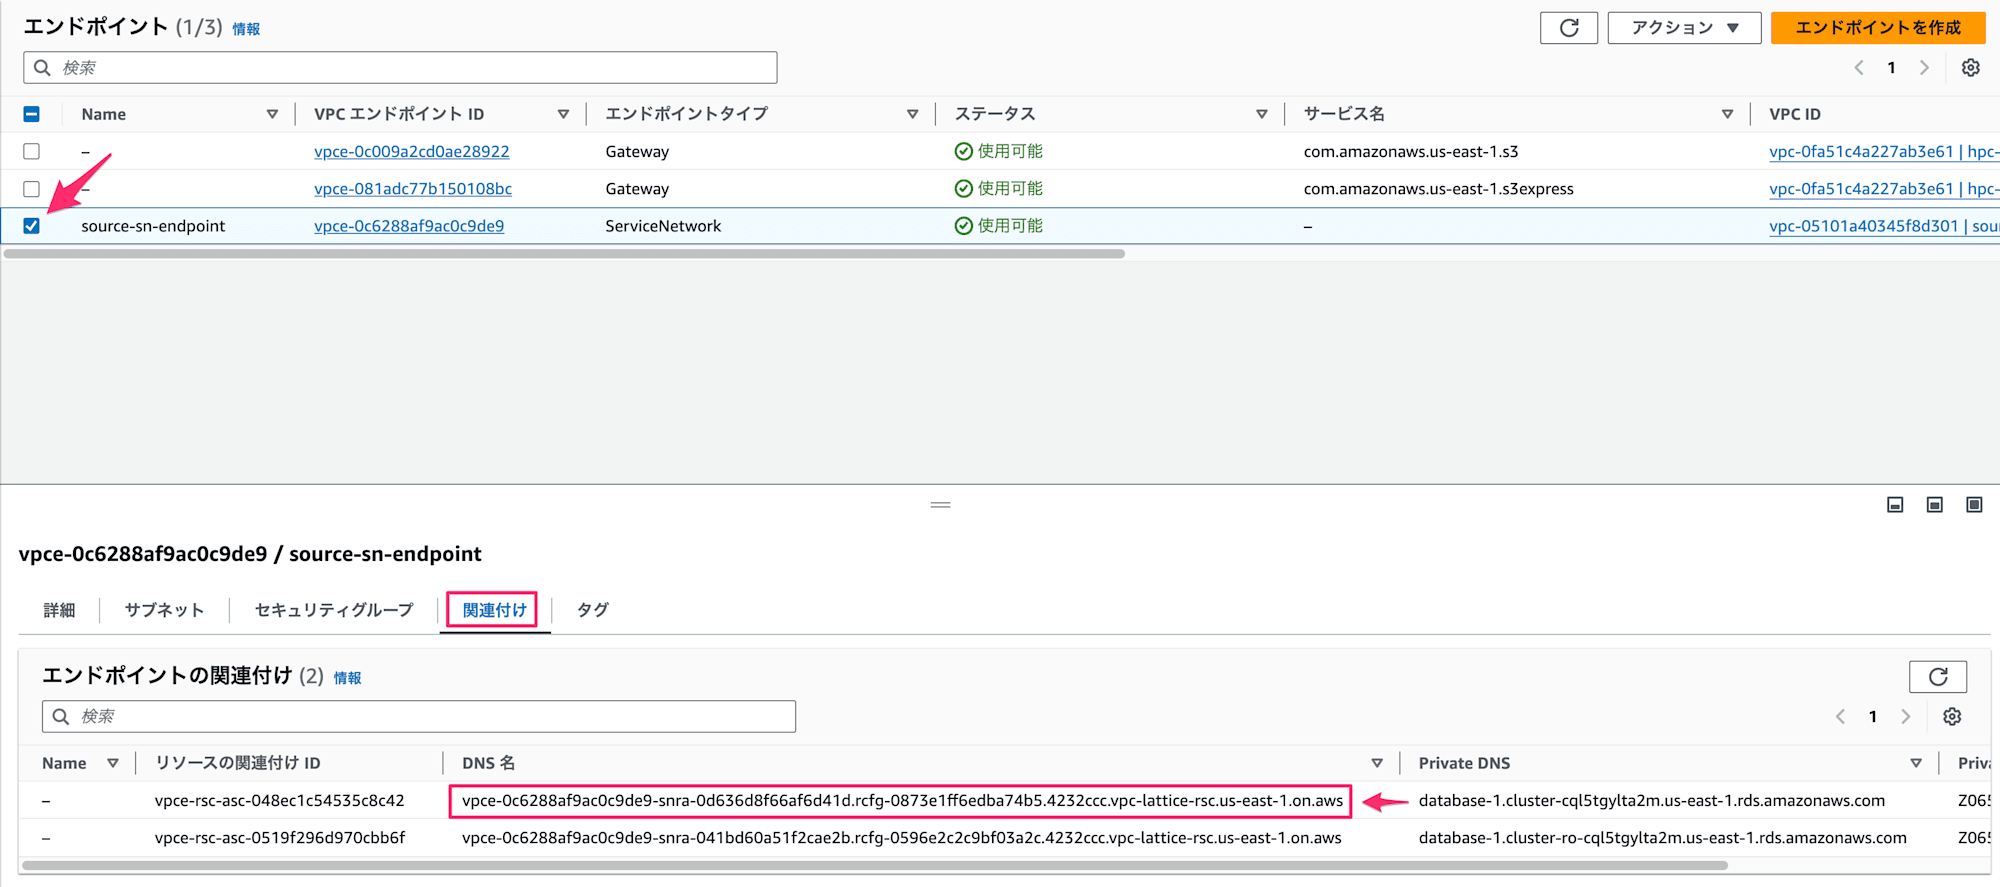
Task: Open endpoint link vpce-081adc77b150108bc
Action: [x=412, y=189]
